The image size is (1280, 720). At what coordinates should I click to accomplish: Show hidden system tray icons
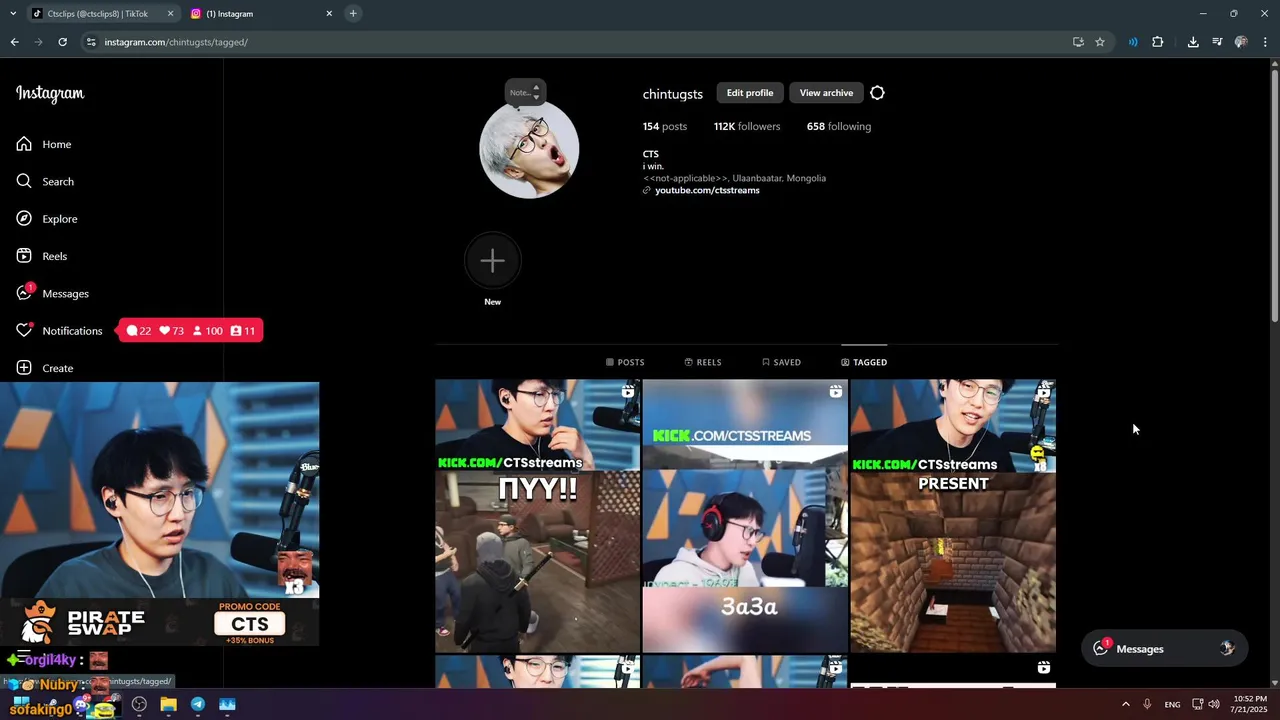point(1125,704)
